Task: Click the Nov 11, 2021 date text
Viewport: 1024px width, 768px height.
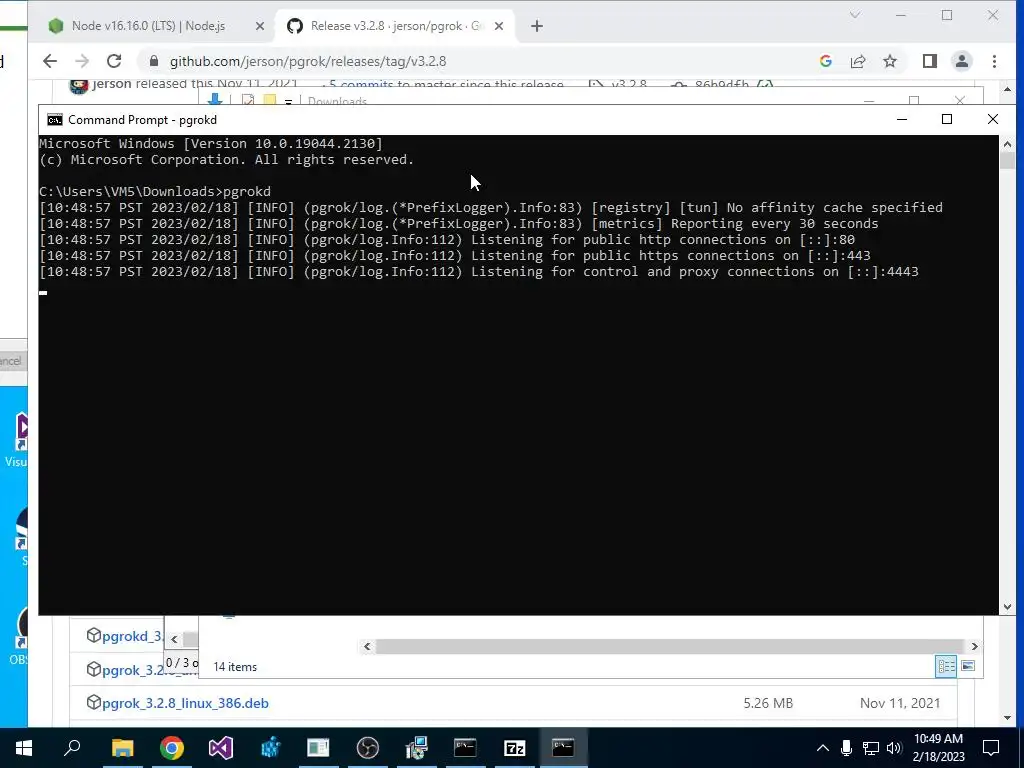Action: click(900, 703)
